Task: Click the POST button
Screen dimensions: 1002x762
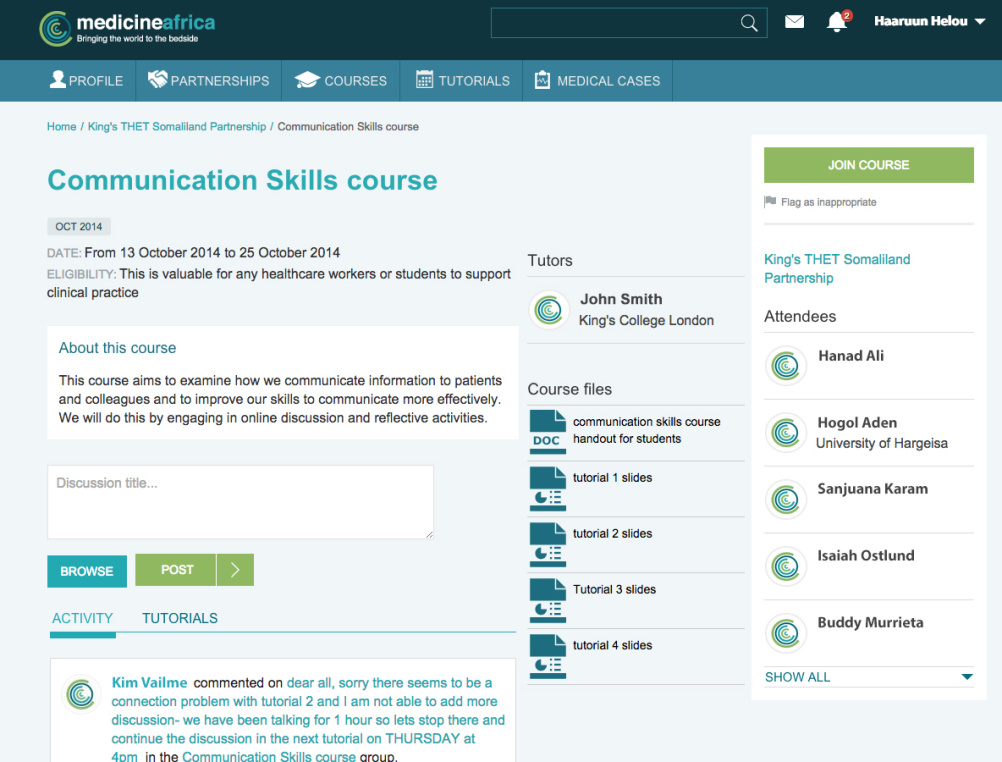Action: [x=176, y=570]
